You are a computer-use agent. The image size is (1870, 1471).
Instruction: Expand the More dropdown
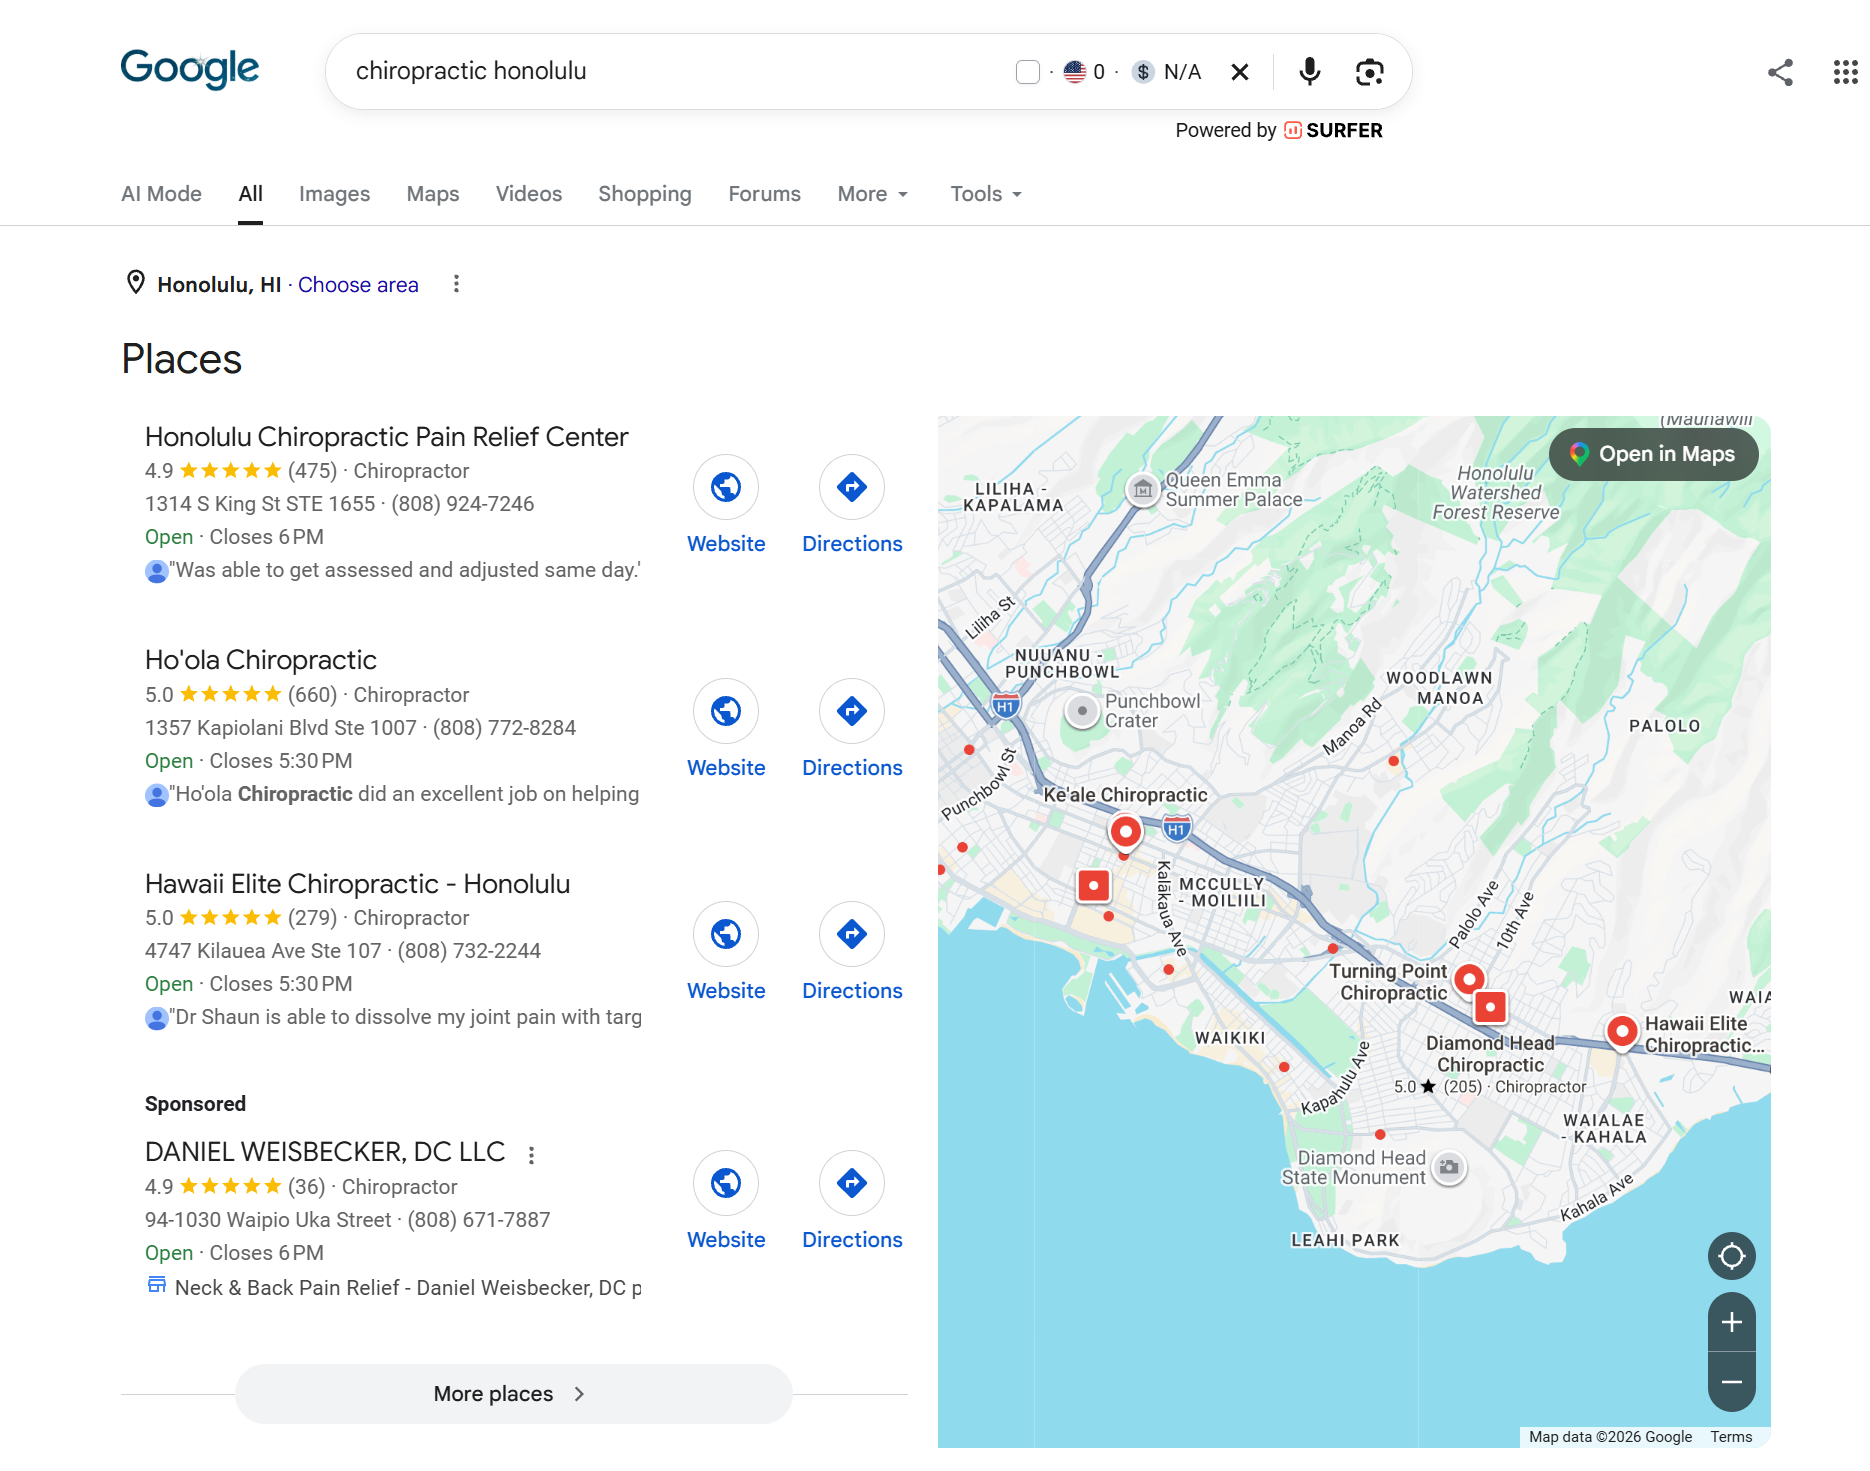[x=873, y=194]
